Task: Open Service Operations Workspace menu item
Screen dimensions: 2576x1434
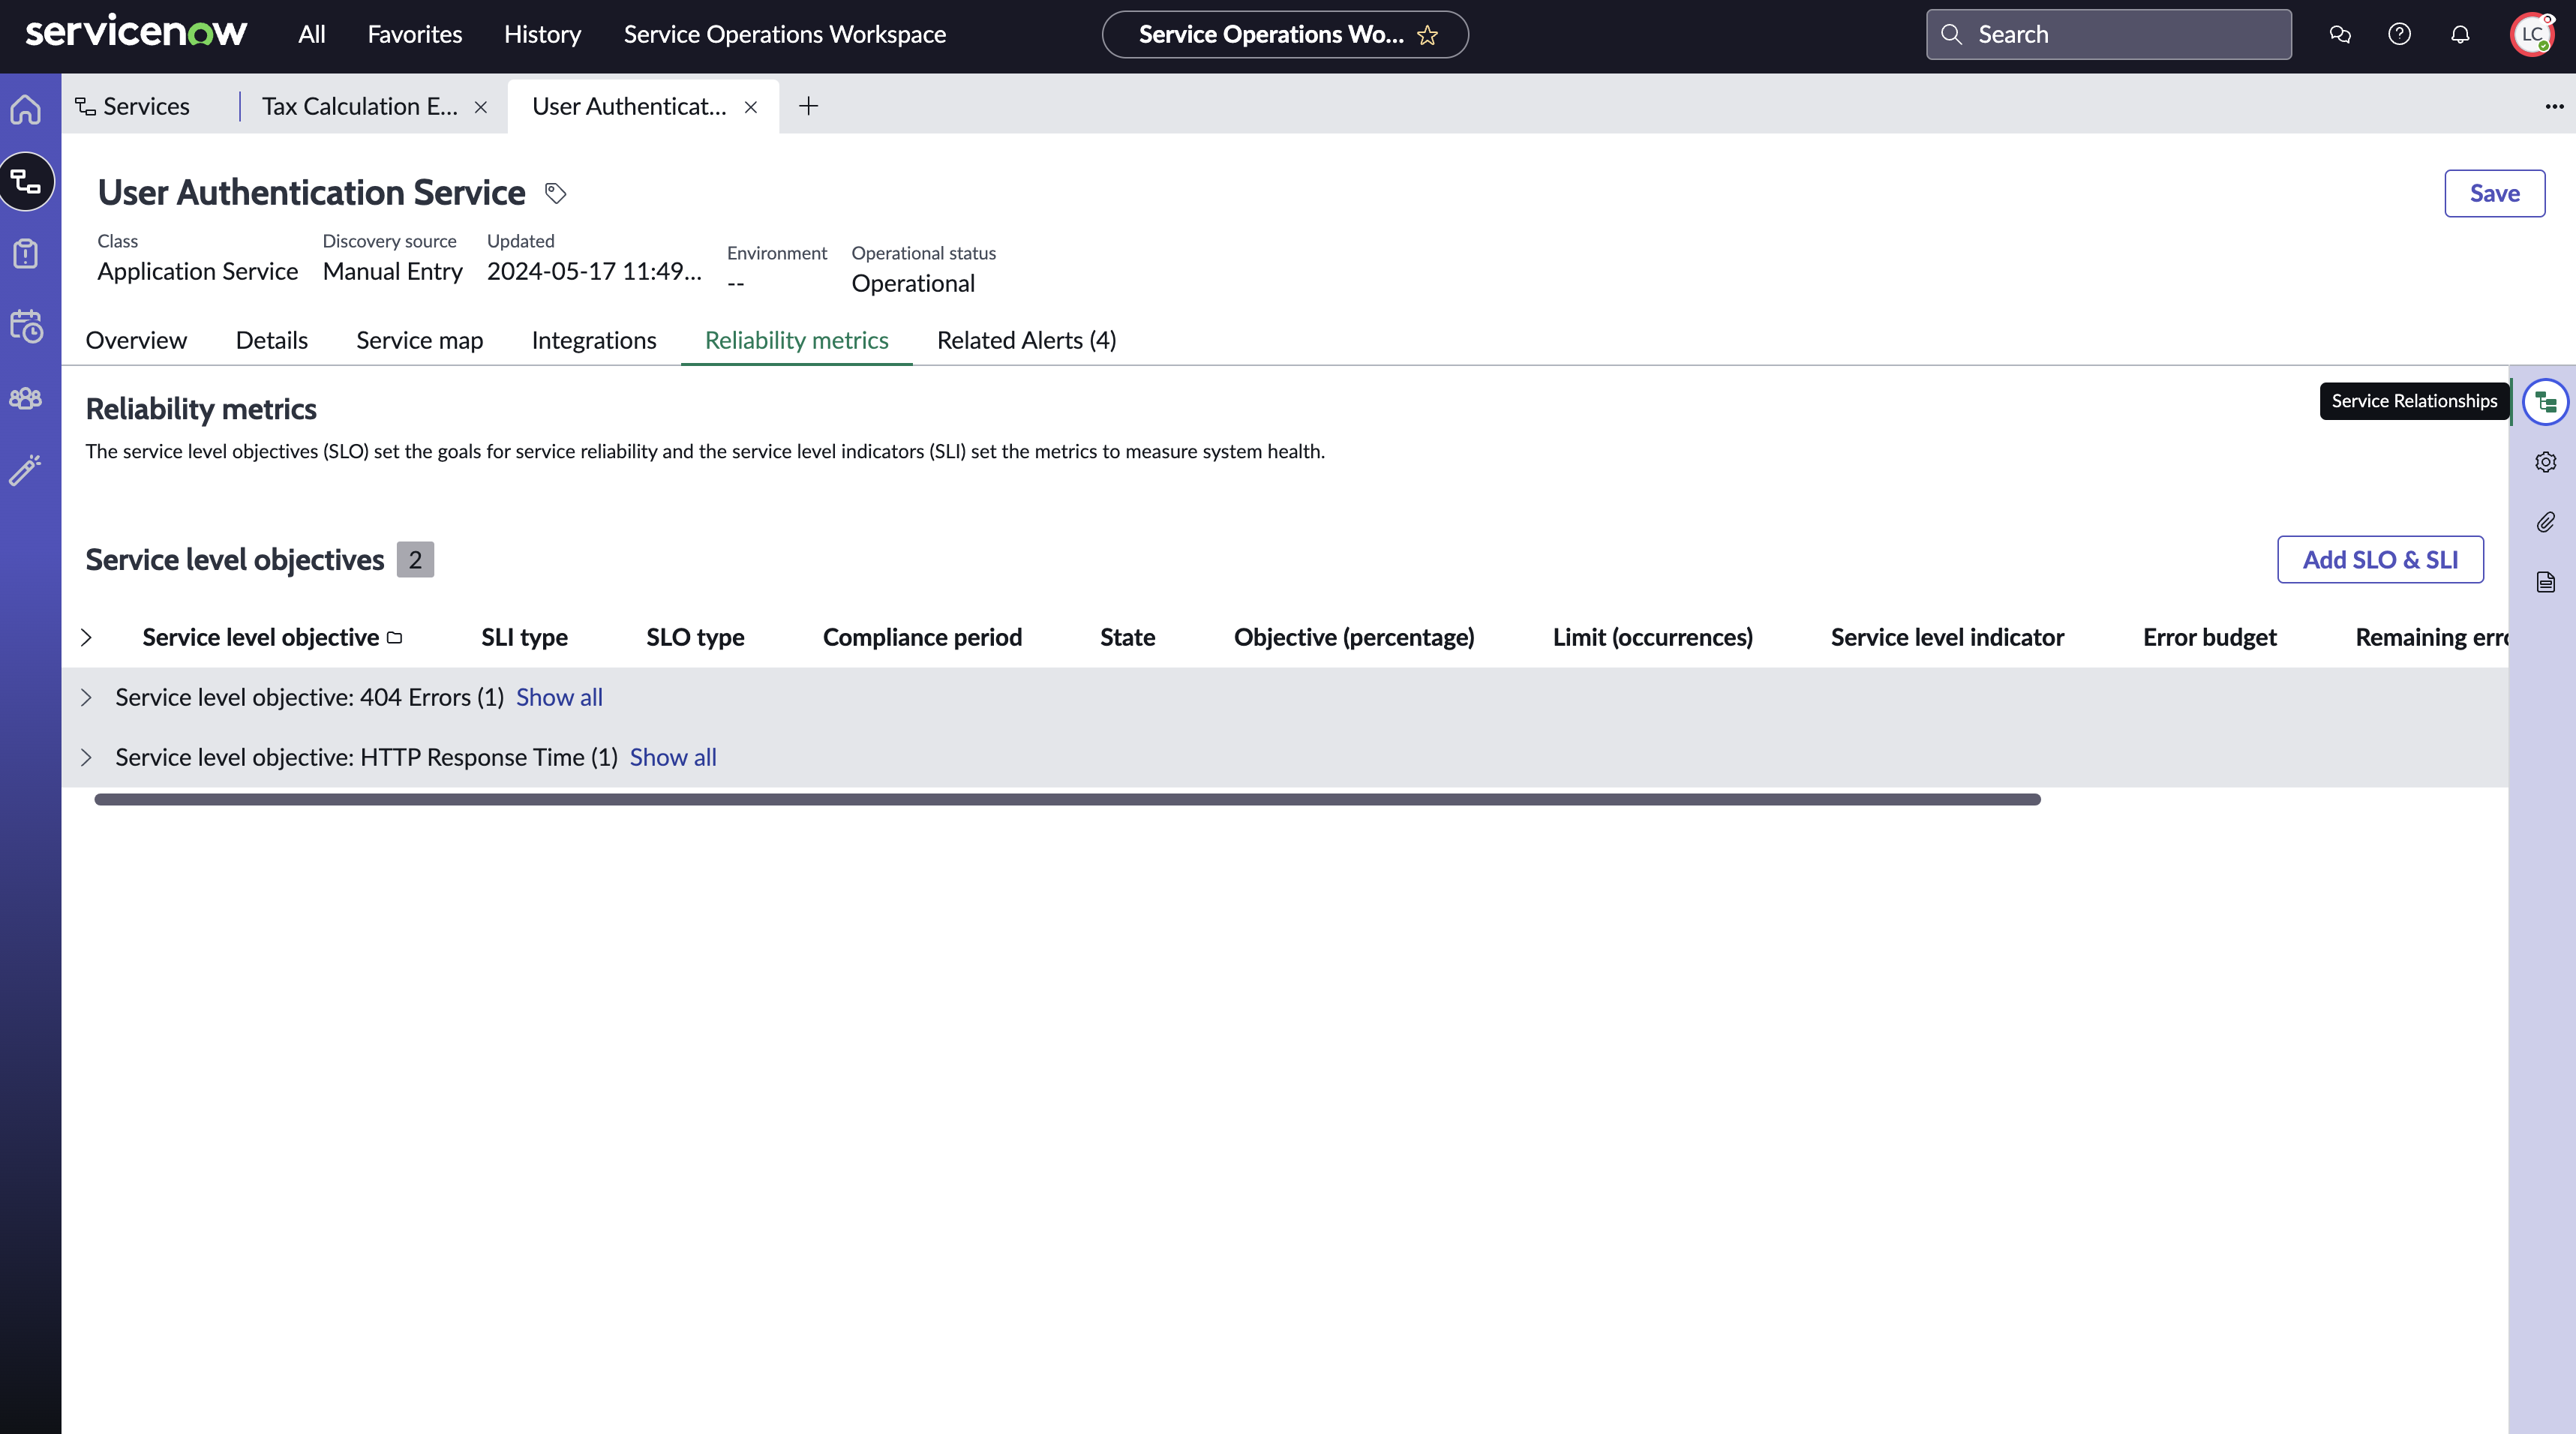Action: (785, 35)
